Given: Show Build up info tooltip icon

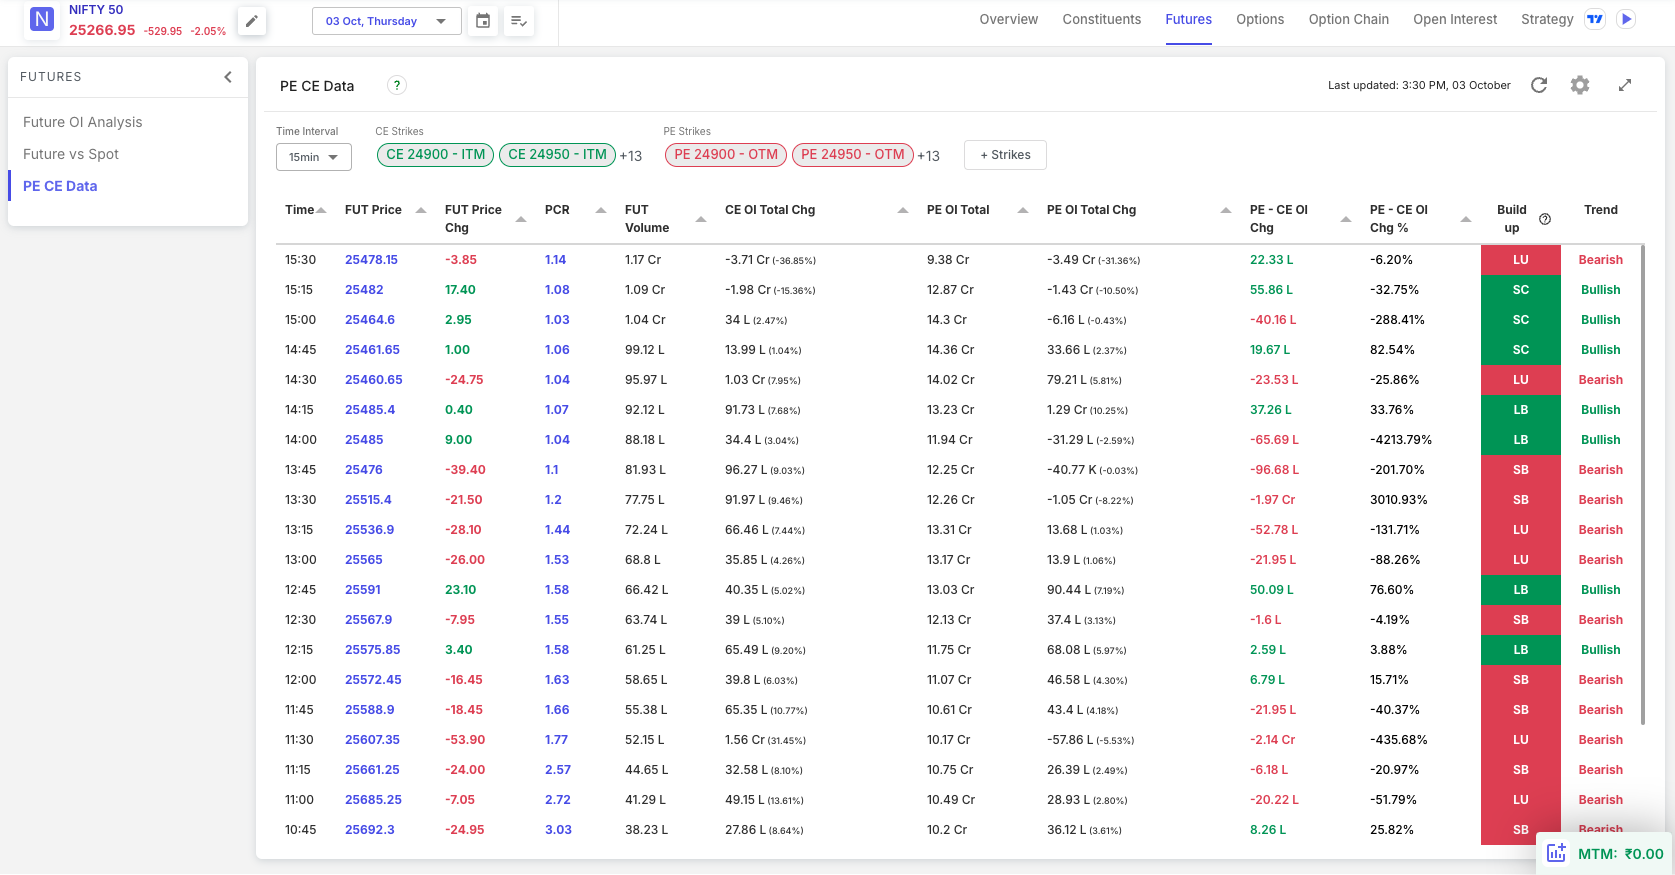Looking at the screenshot, I should tap(1545, 219).
